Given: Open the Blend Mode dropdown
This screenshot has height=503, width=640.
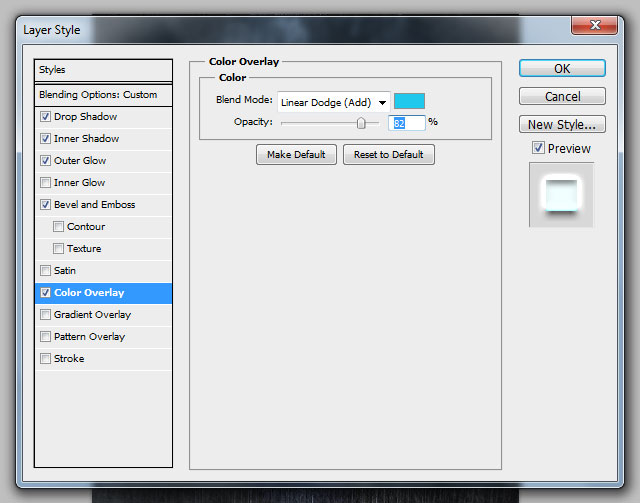Looking at the screenshot, I should pyautogui.click(x=334, y=102).
